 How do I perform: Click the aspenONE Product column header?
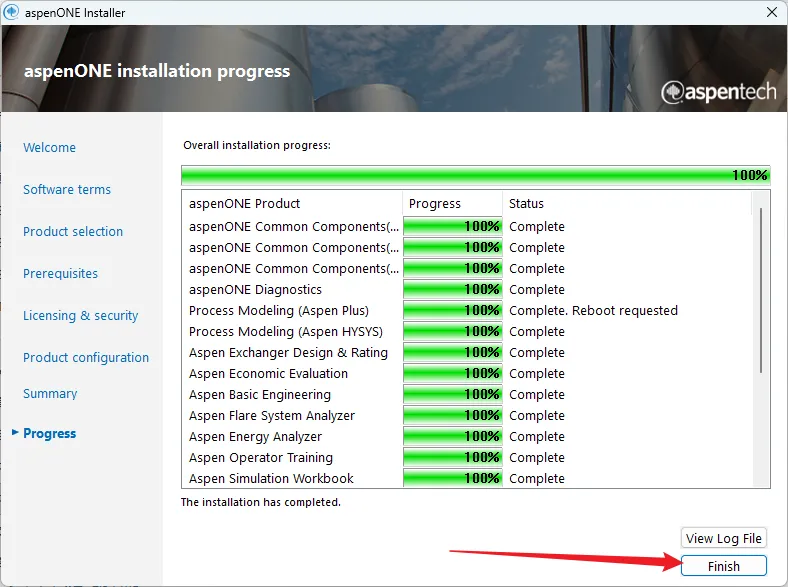[292, 204]
